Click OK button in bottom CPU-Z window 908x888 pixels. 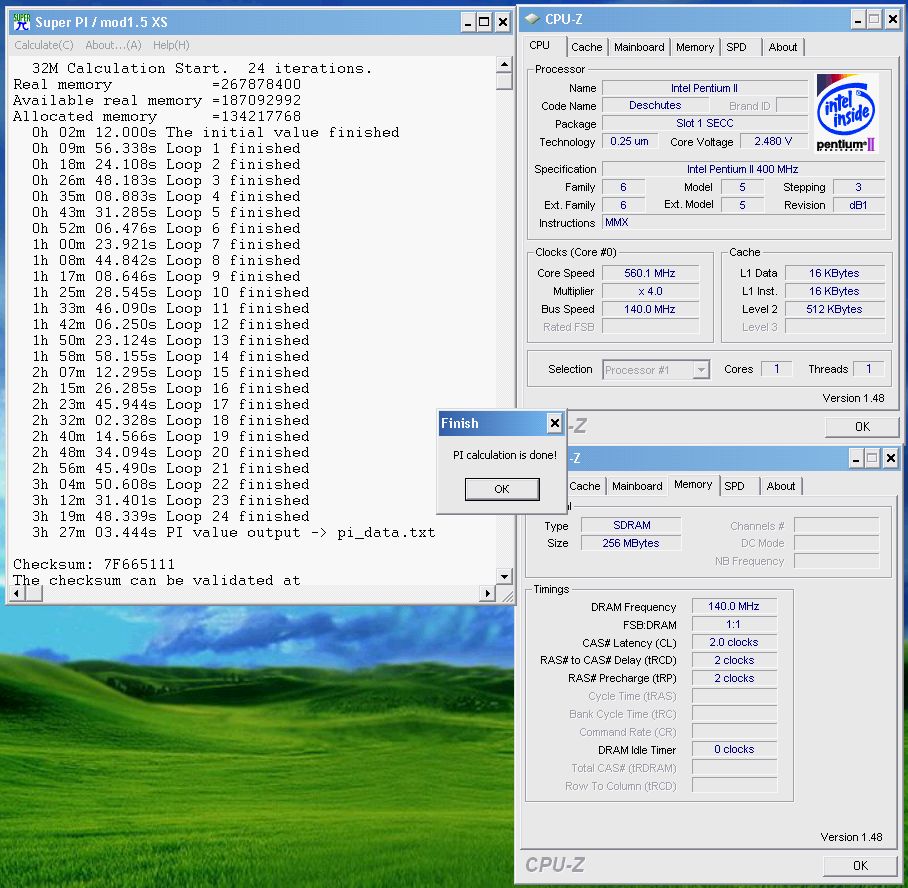[860, 865]
